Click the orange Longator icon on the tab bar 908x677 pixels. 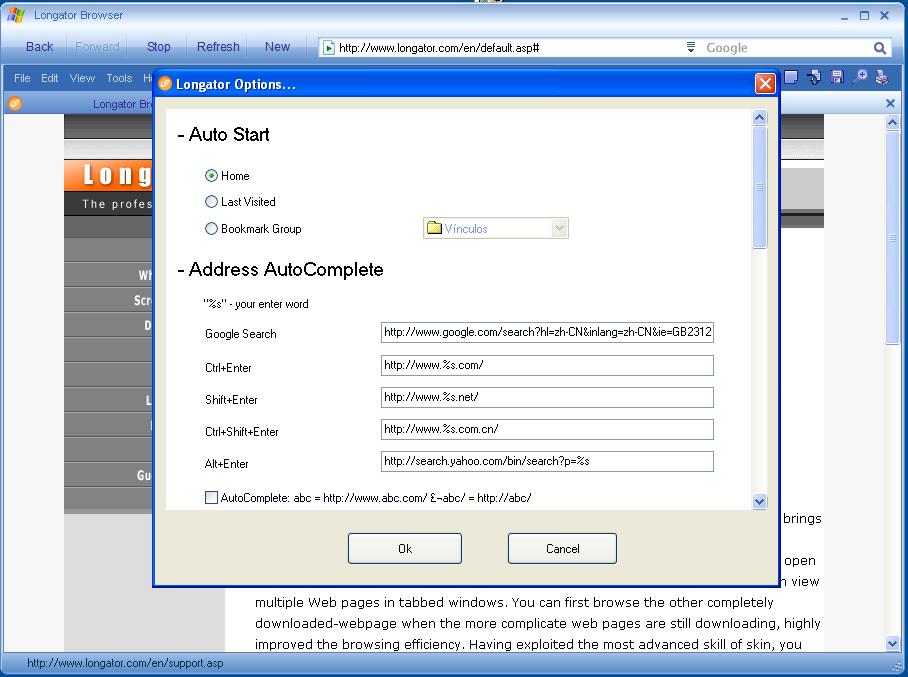(15, 104)
